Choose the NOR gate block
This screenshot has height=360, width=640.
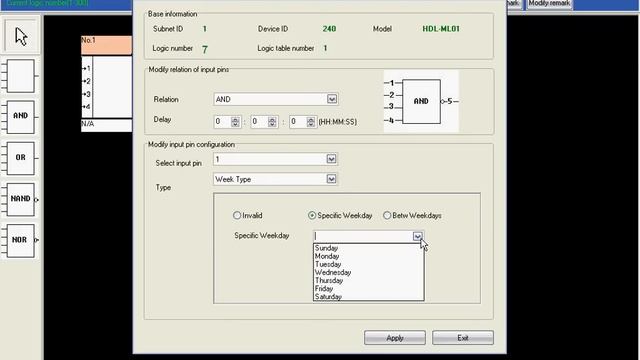20,240
